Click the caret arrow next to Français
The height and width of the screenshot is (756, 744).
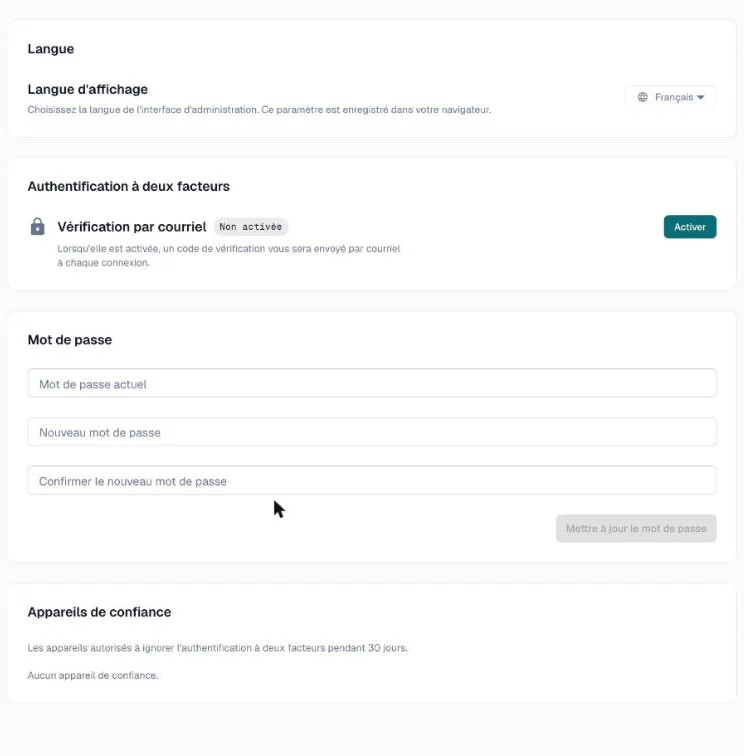click(x=701, y=97)
